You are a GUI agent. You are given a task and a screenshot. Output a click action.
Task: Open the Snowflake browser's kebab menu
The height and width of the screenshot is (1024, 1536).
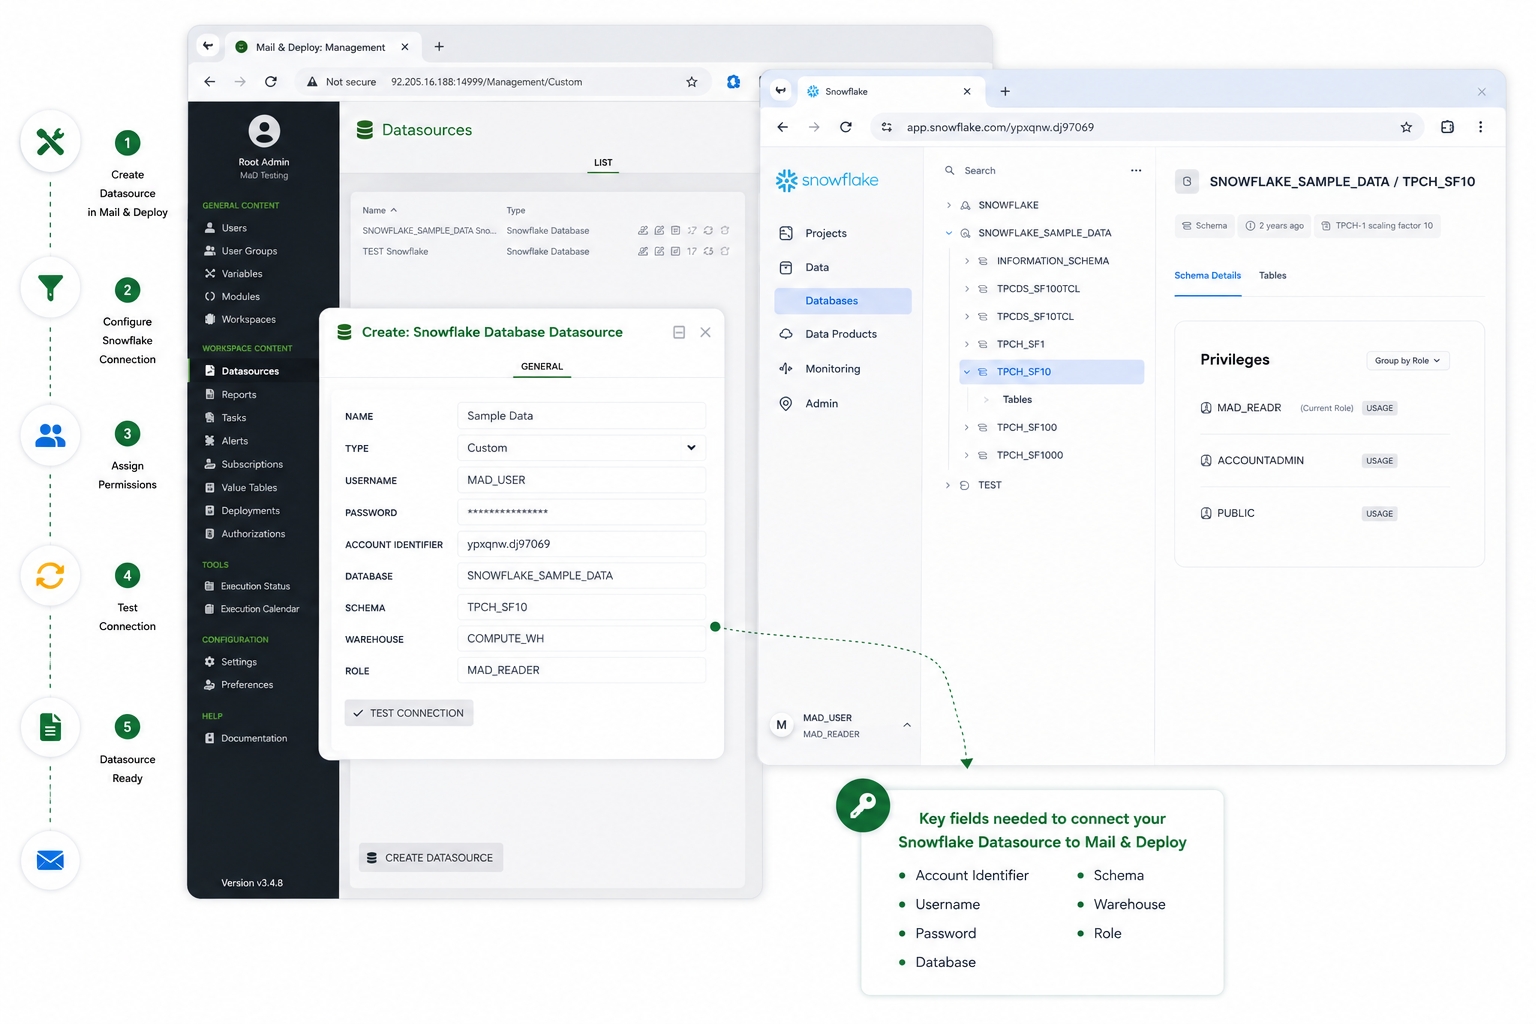[x=1481, y=127]
